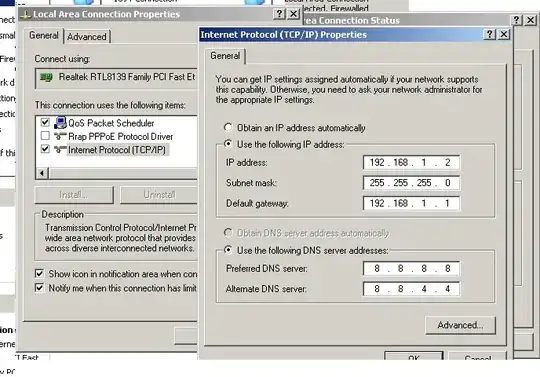
Task: Select Obtain an IP address automatically
Action: (228, 127)
